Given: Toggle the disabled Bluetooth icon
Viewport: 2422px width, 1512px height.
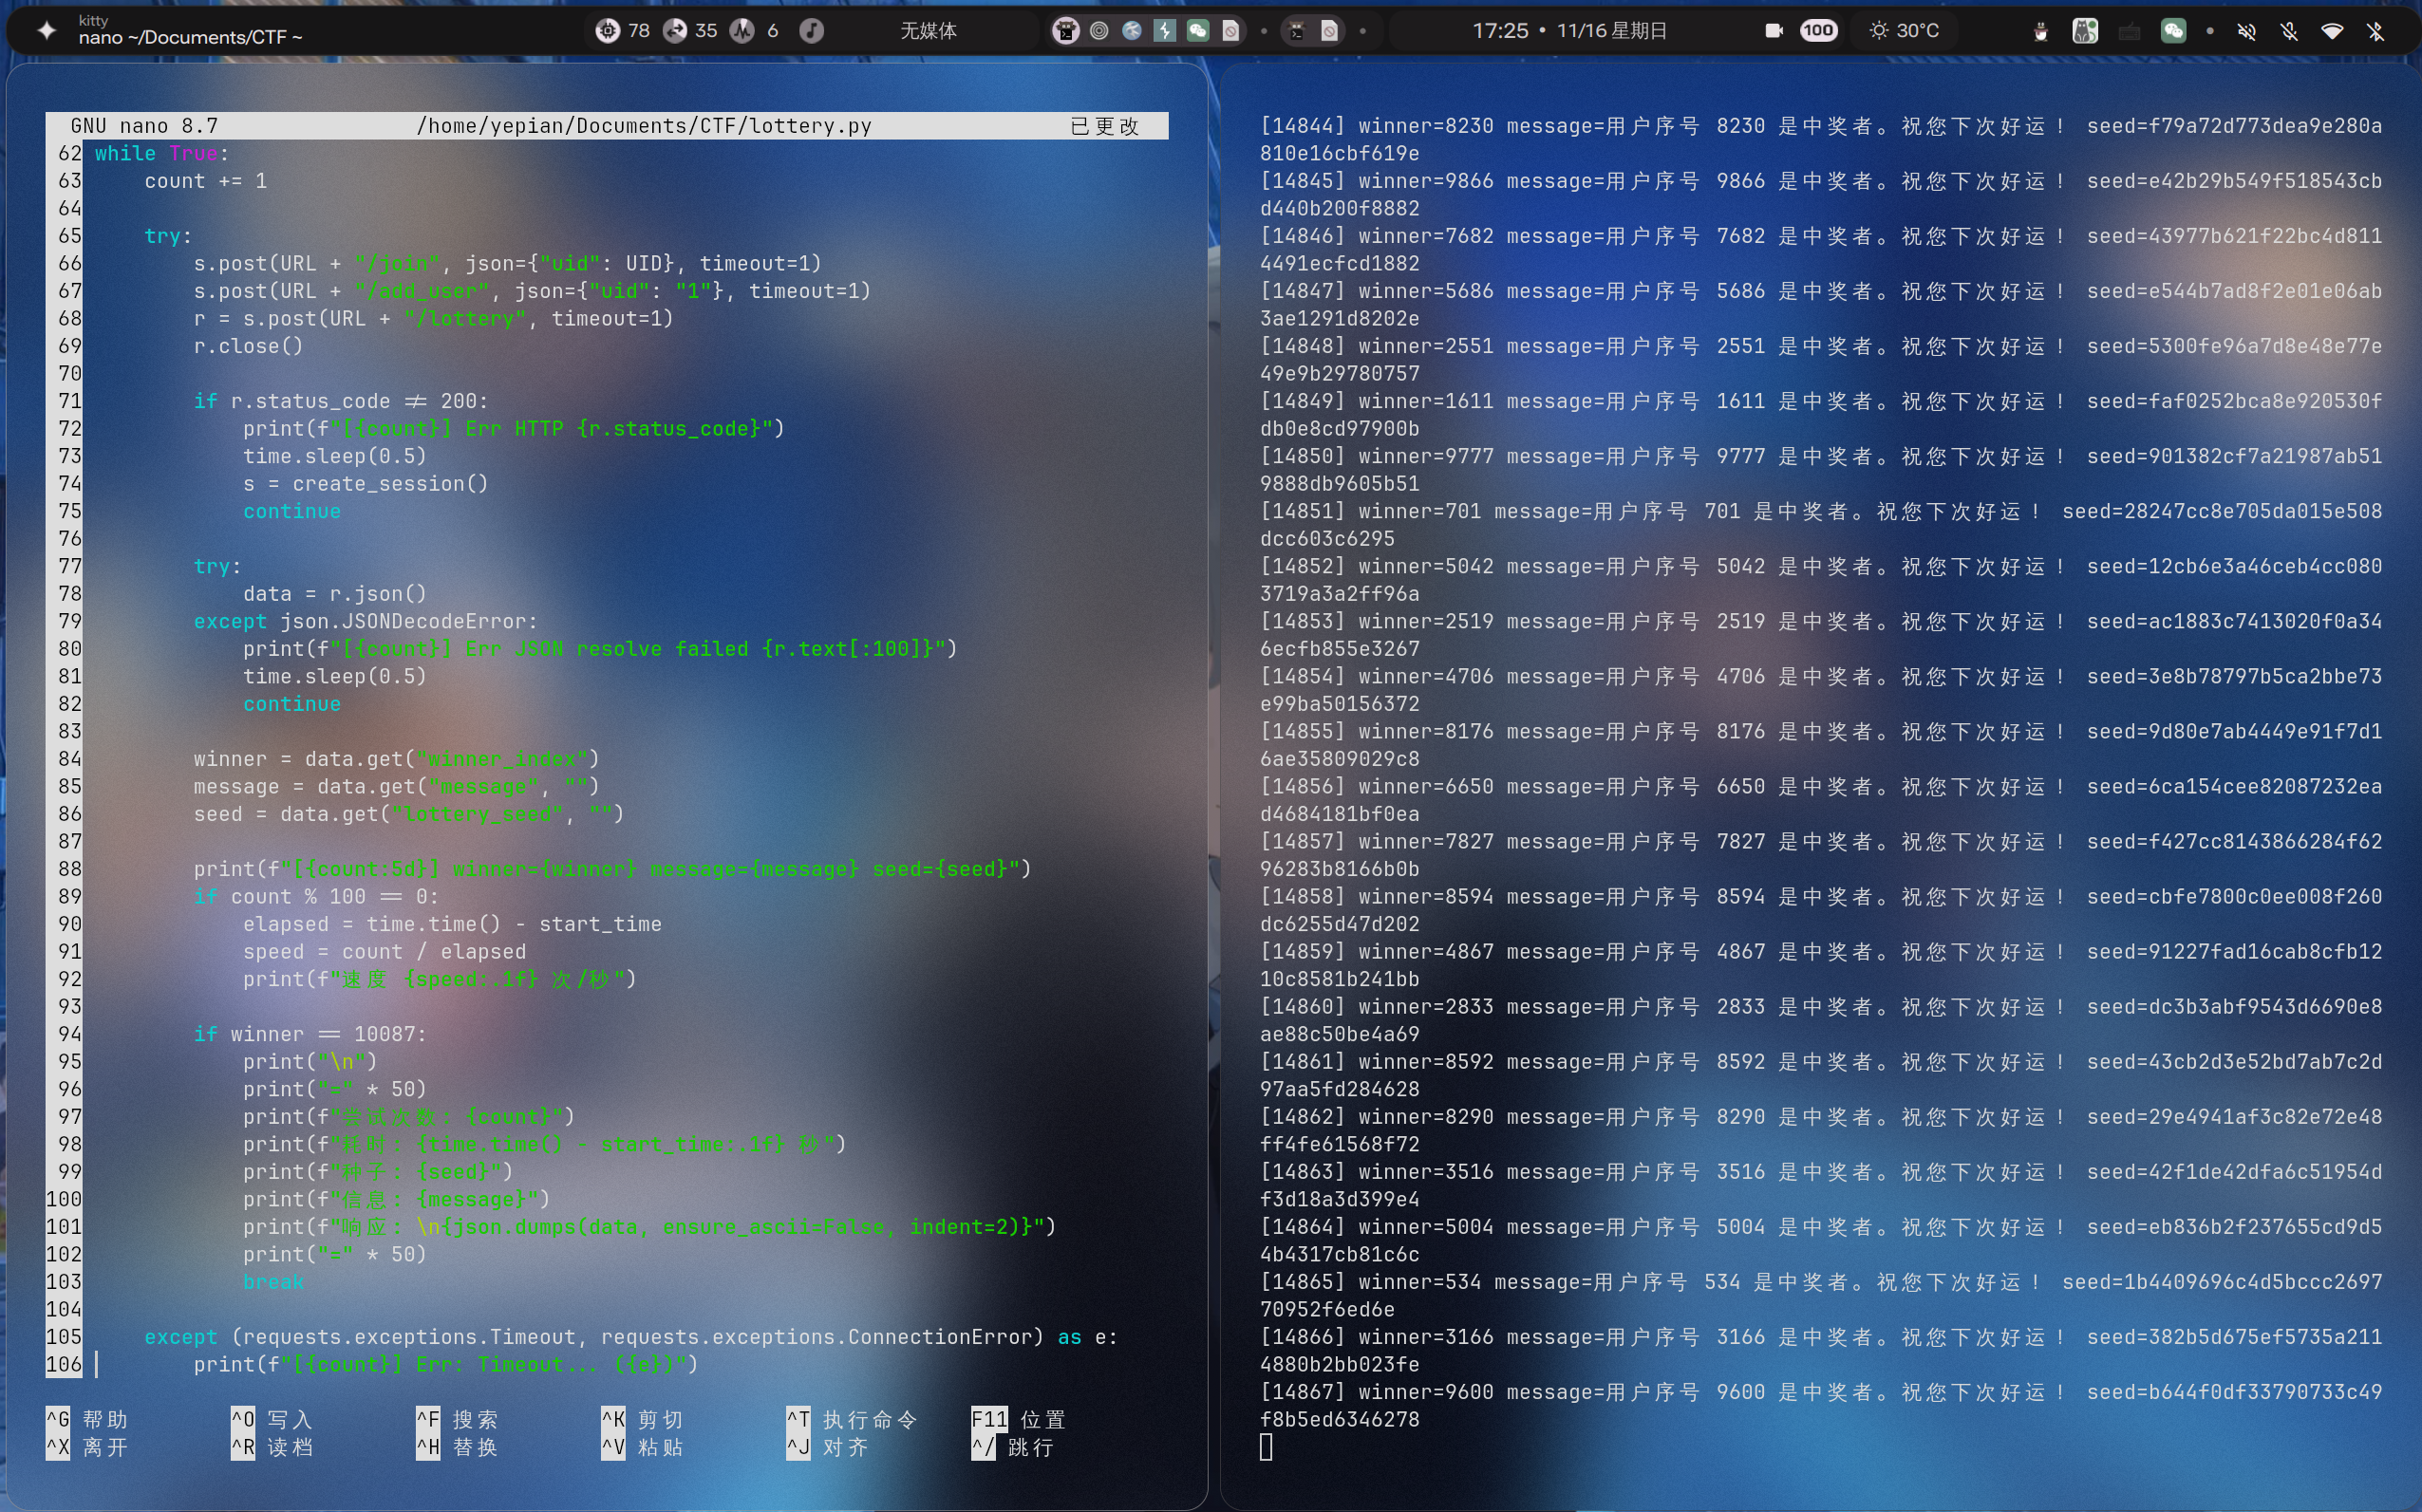Looking at the screenshot, I should click(2376, 31).
